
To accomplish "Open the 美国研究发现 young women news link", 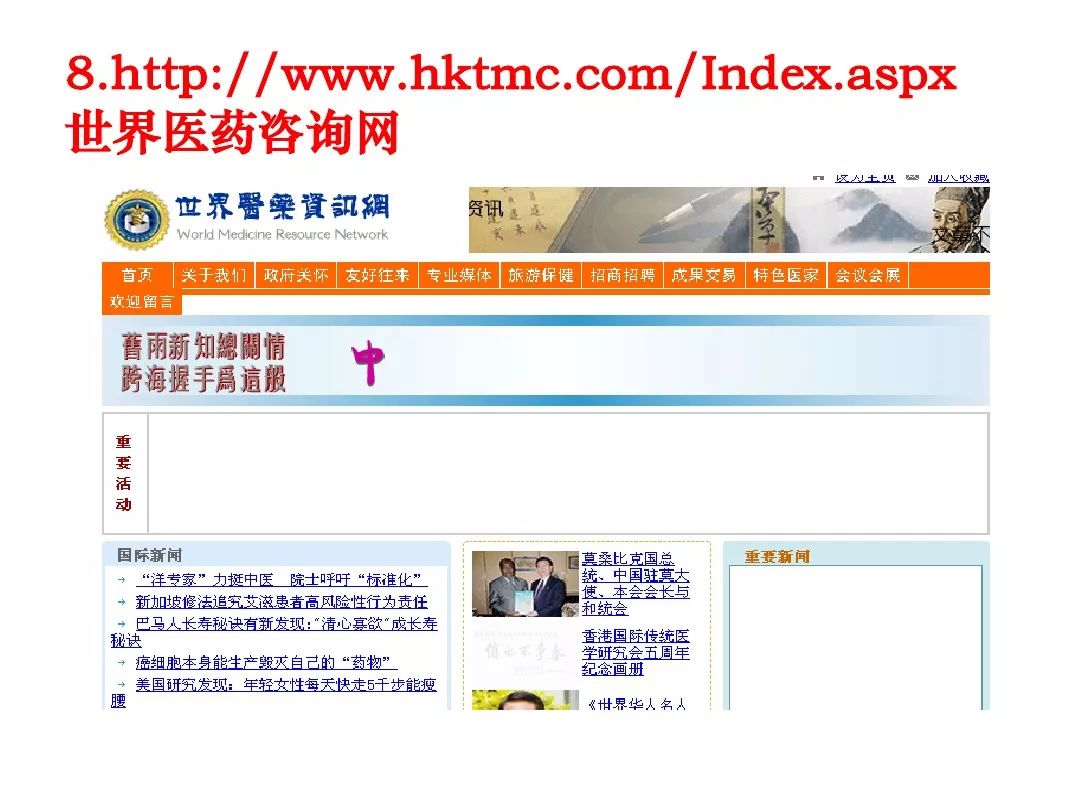I will point(286,685).
